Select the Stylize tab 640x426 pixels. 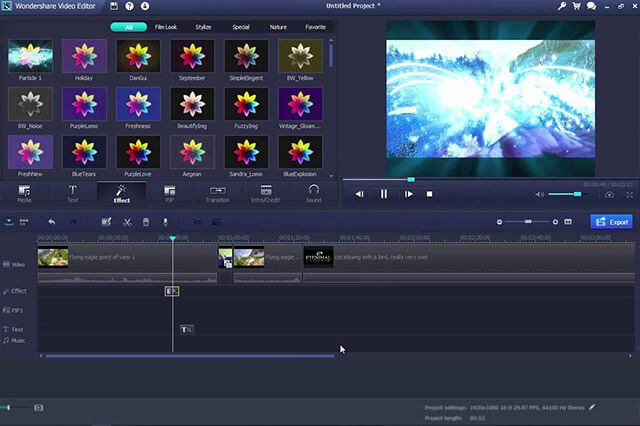[203, 27]
